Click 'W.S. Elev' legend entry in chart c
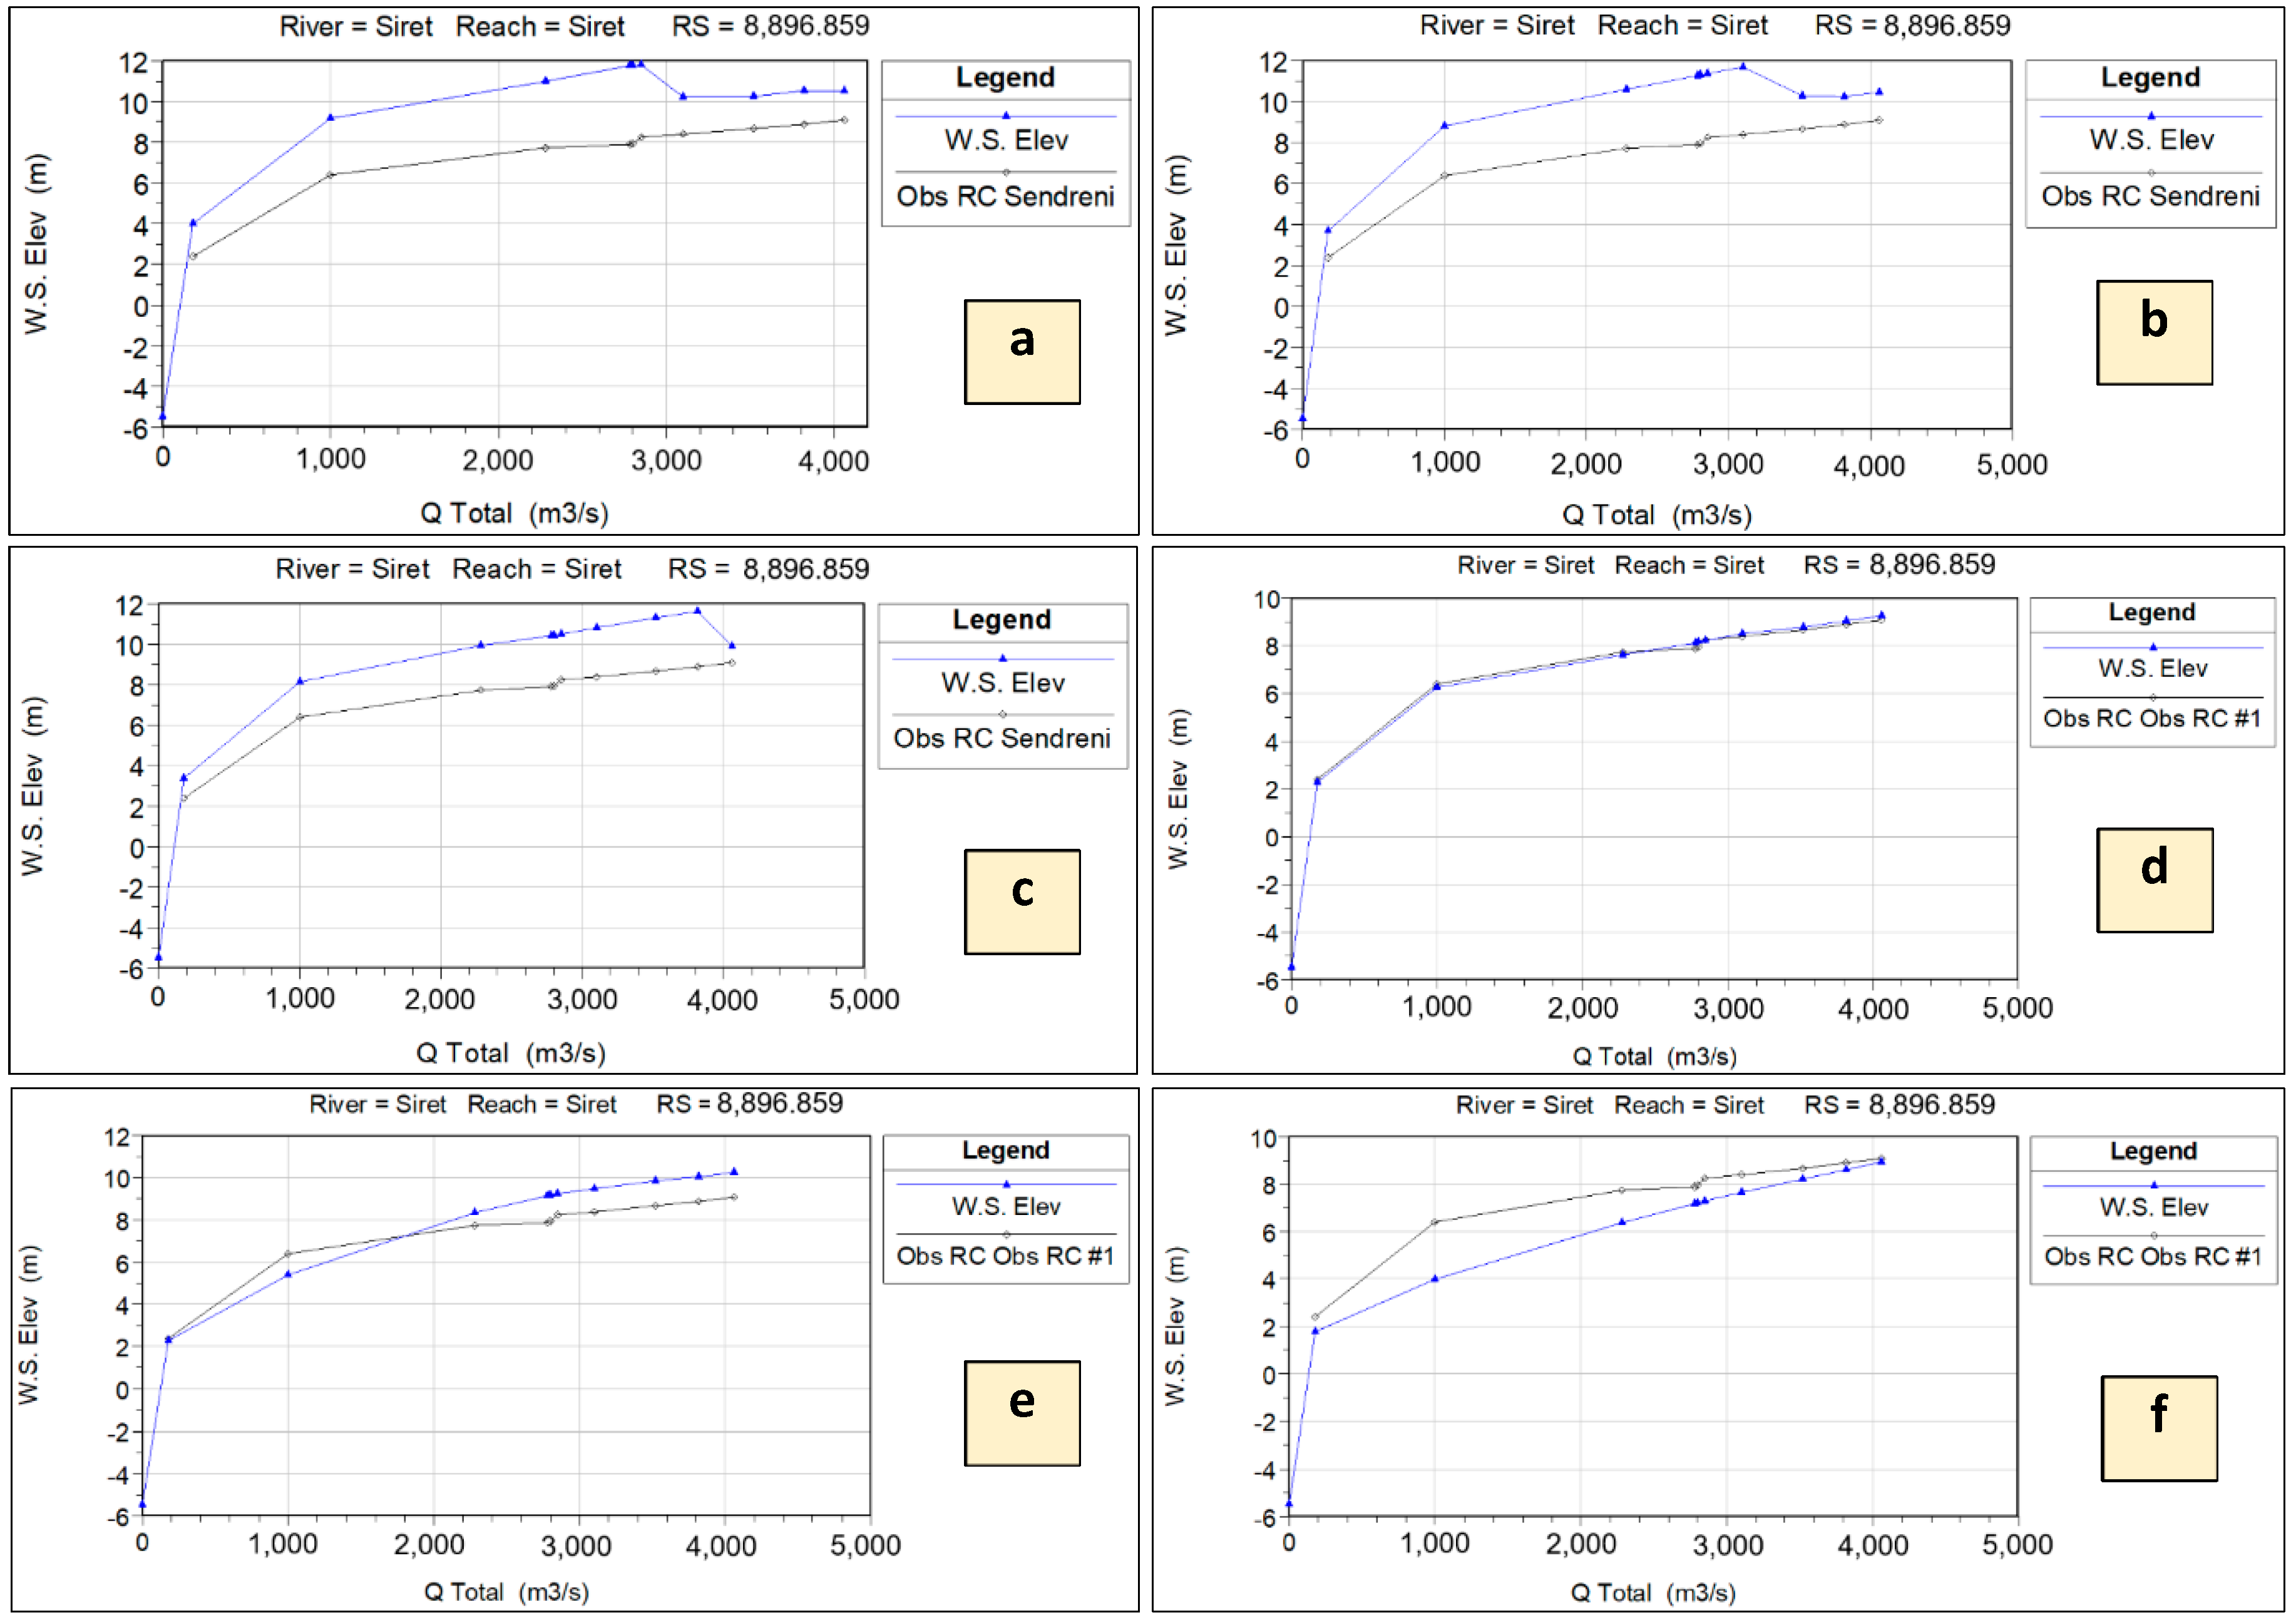 (x=1002, y=682)
